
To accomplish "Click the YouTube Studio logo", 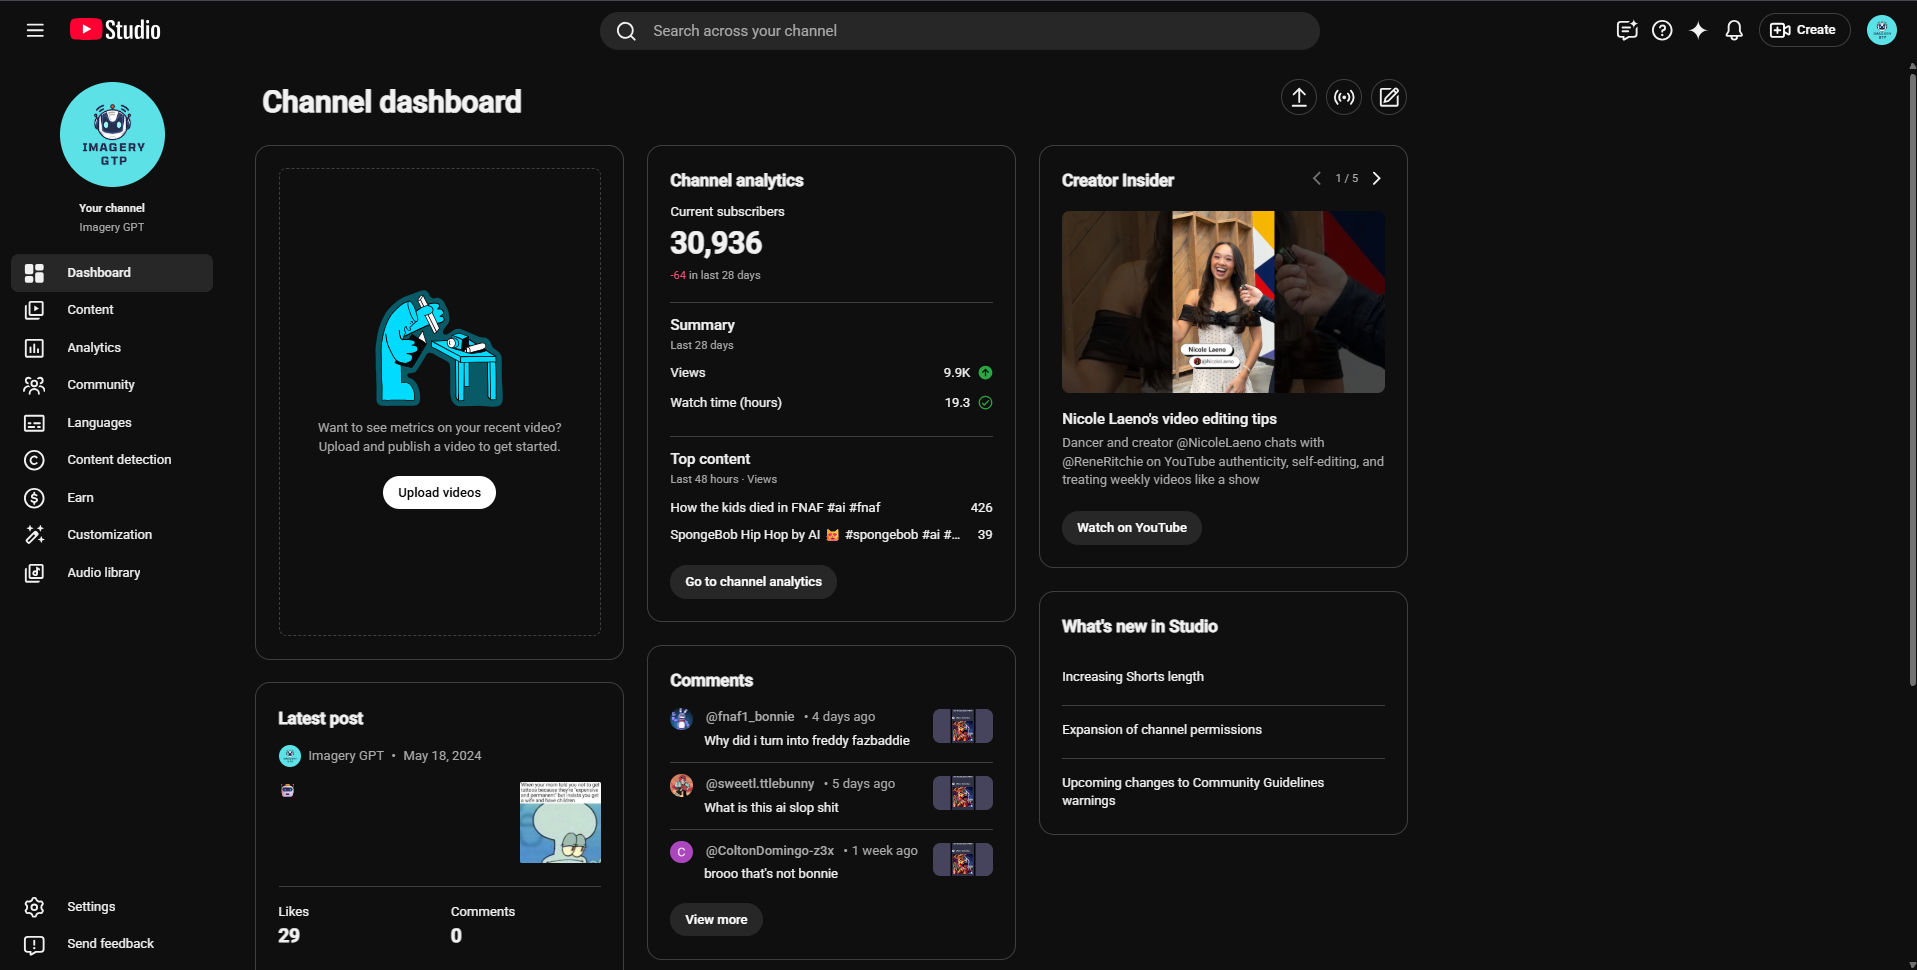I will 115,30.
